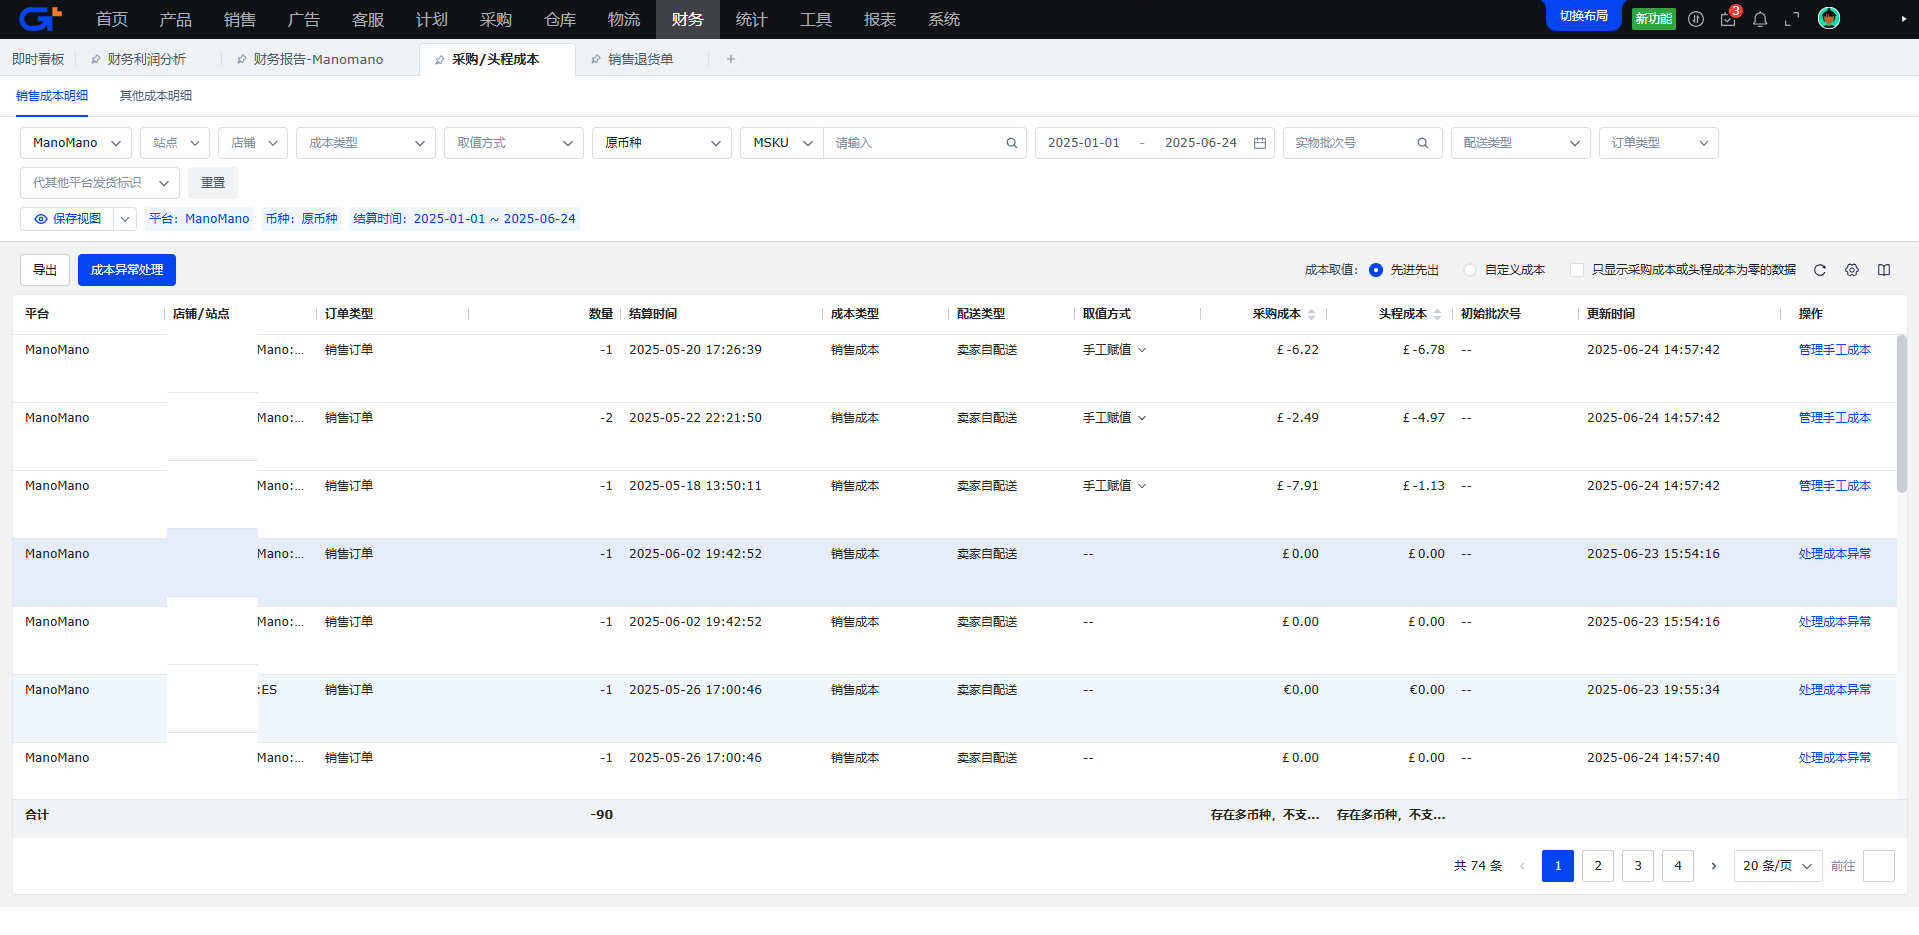Viewport: 1919px width, 935px height.
Task: Open the 成本类型 filter dropdown
Action: point(366,143)
